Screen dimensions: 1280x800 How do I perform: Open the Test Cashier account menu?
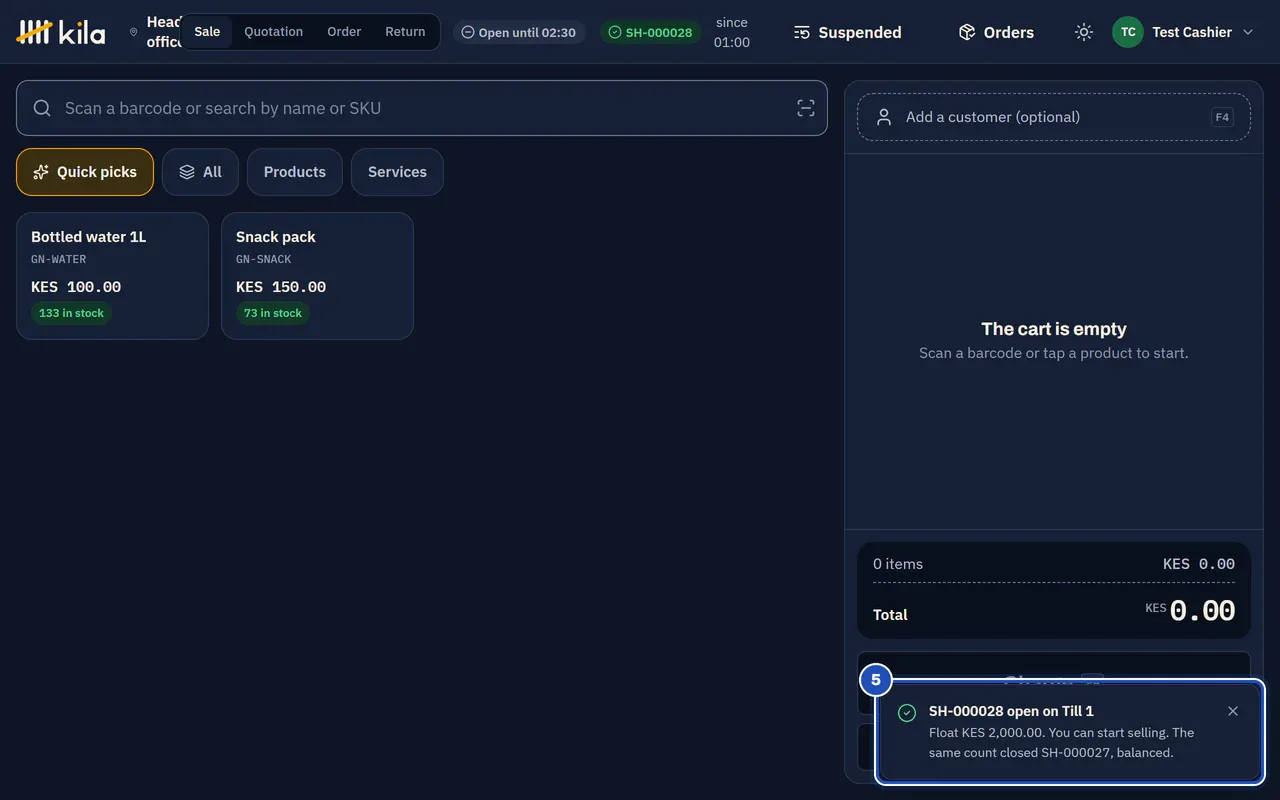1183,32
